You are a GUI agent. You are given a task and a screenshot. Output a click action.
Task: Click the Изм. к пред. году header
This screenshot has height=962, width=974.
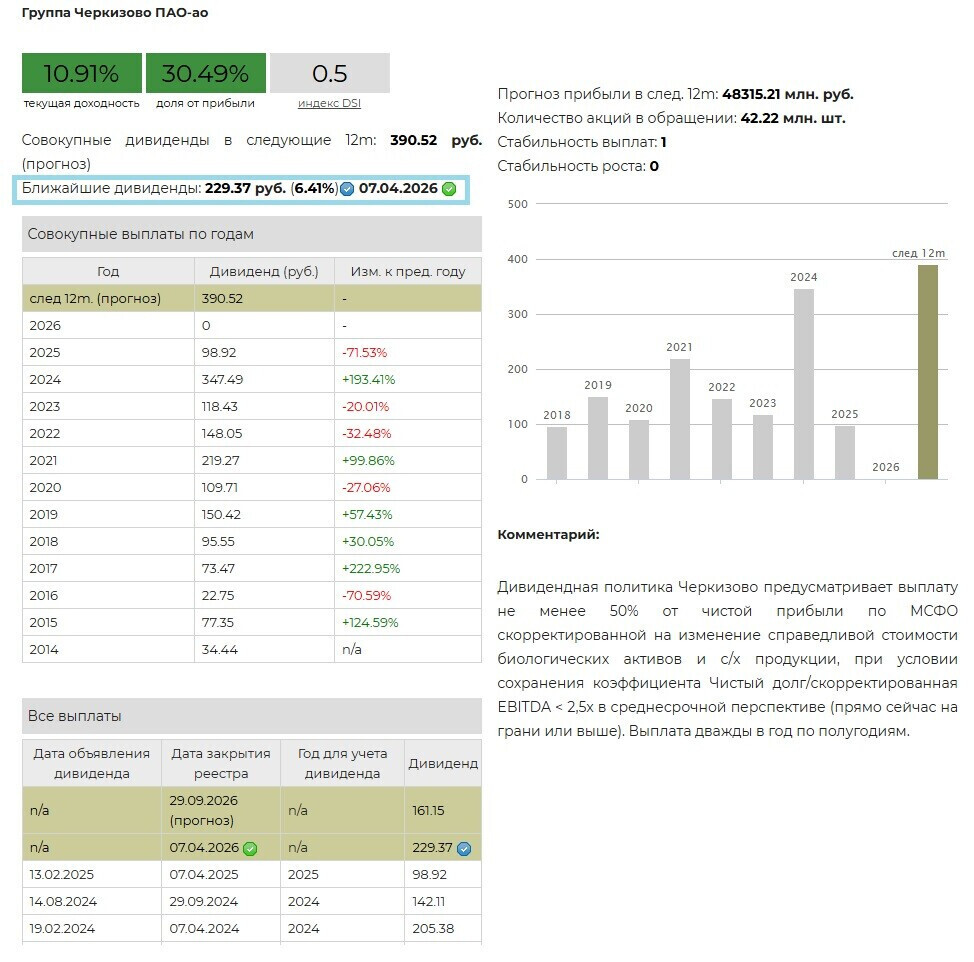click(x=407, y=271)
